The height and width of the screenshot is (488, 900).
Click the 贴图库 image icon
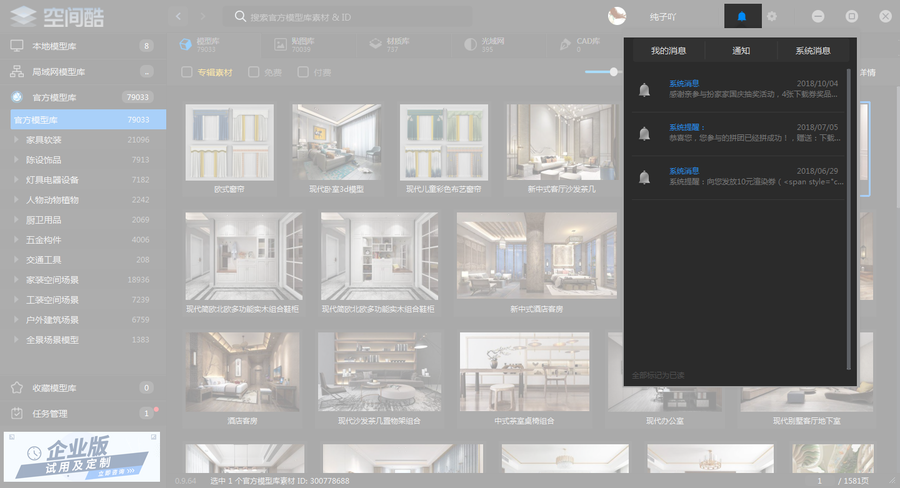pos(280,45)
